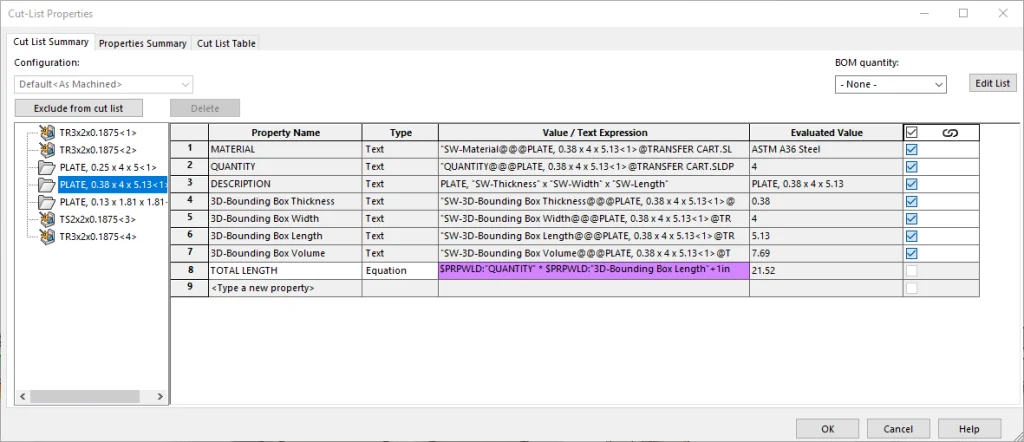Click the tree horizontal scrollbar thumb
1024x442 pixels.
pos(84,396)
